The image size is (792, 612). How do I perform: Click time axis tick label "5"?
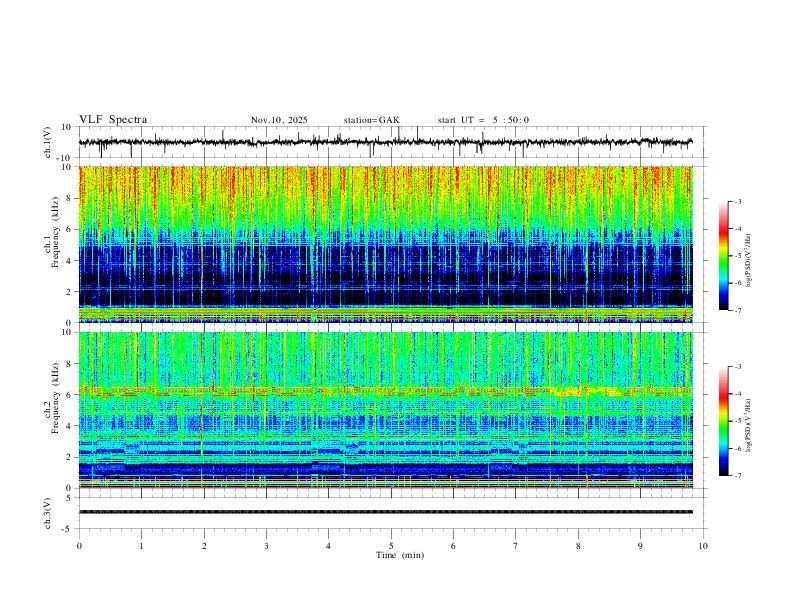click(x=391, y=546)
